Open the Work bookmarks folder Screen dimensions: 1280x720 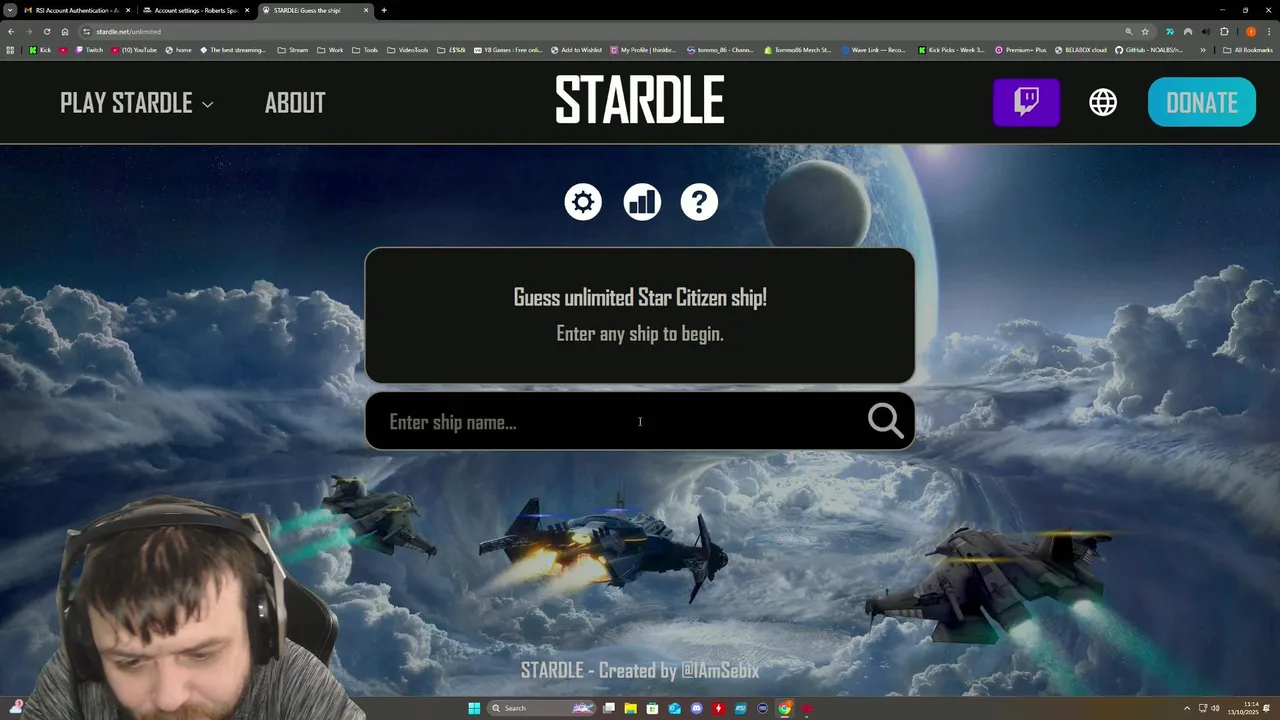[330, 49]
